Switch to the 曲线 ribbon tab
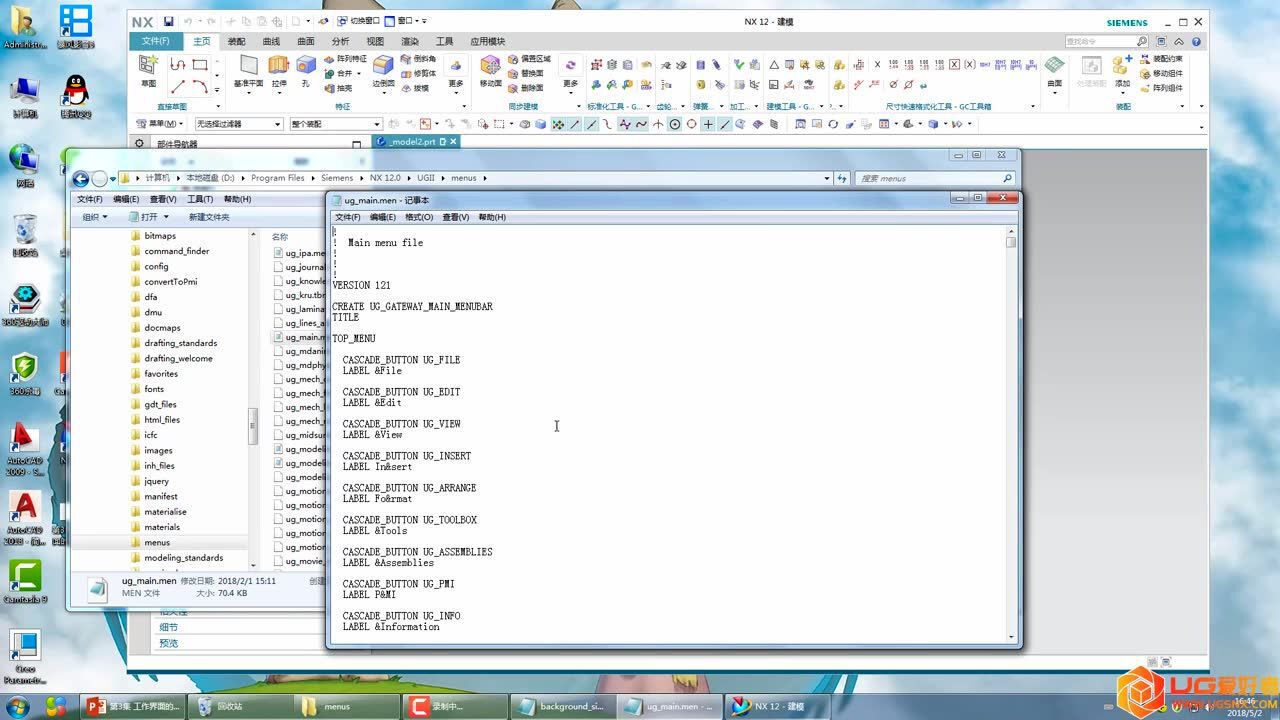The width and height of the screenshot is (1280, 720). click(x=271, y=41)
